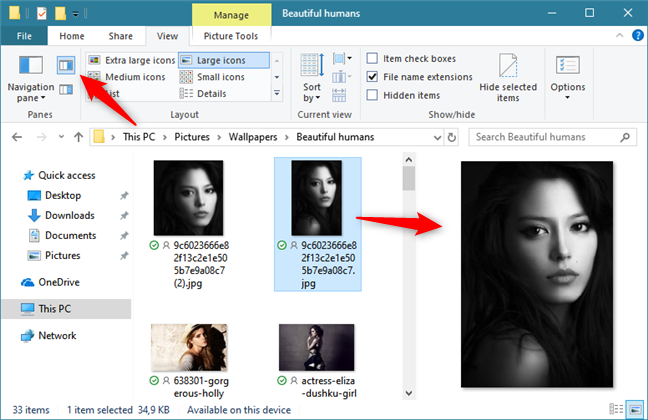This screenshot has width=648, height=420.
Task: Select 638301-gorgerous-holly image thumbnail
Action: pos(189,347)
